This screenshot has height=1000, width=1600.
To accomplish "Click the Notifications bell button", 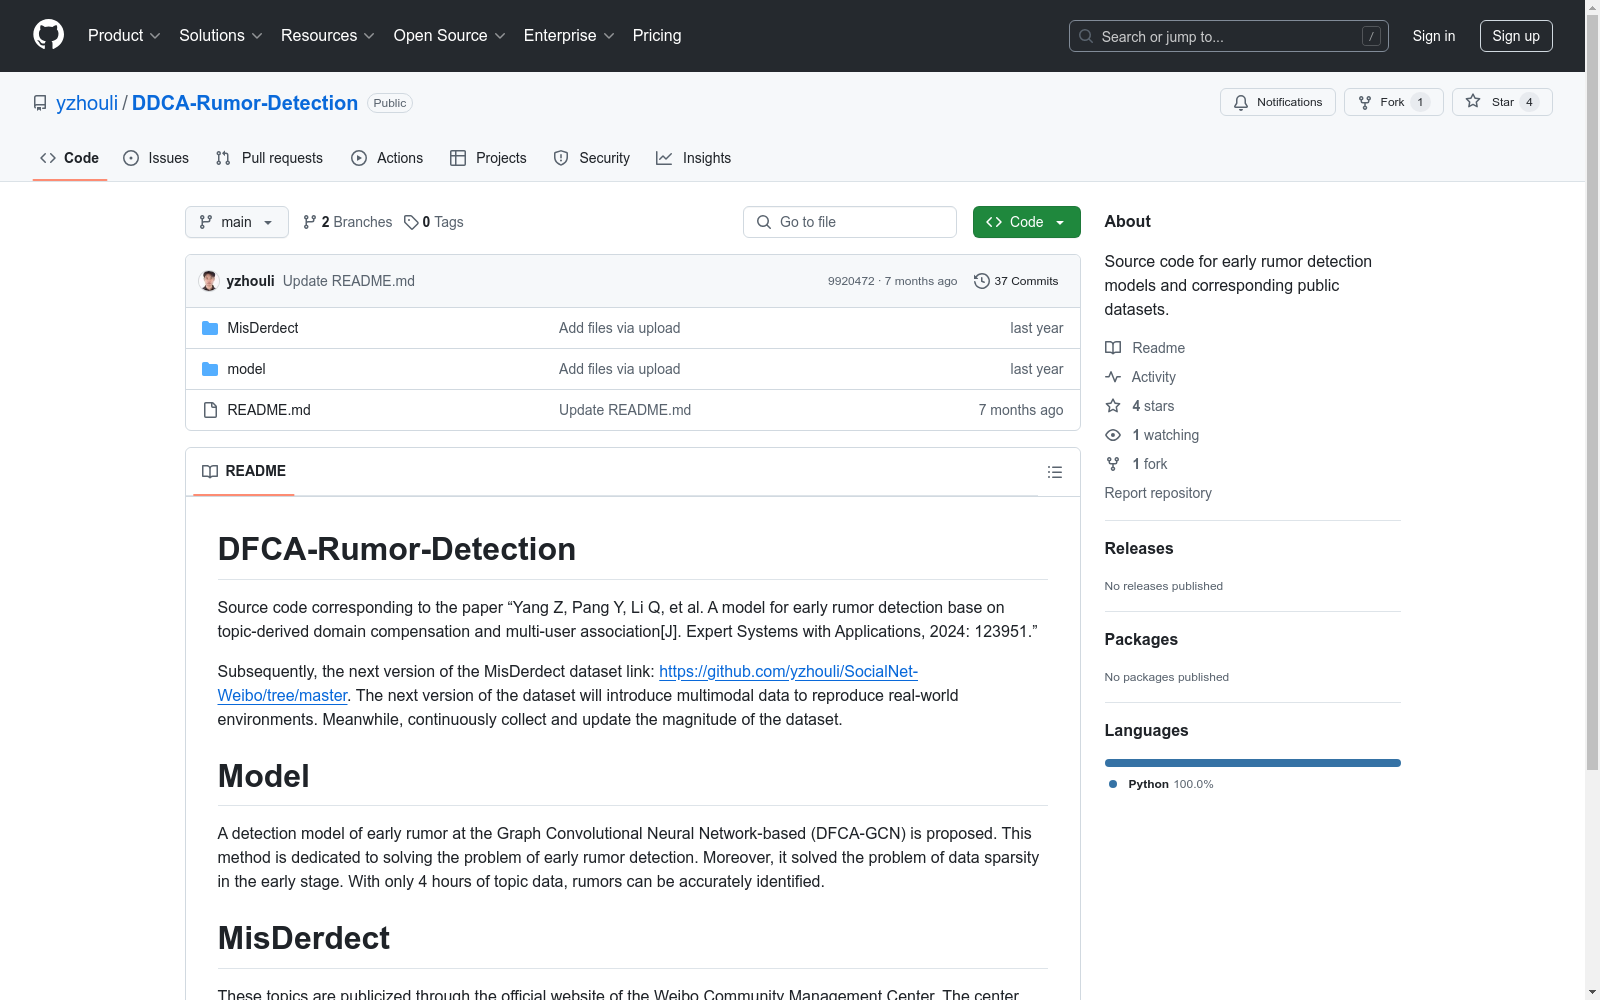I will tap(1277, 102).
